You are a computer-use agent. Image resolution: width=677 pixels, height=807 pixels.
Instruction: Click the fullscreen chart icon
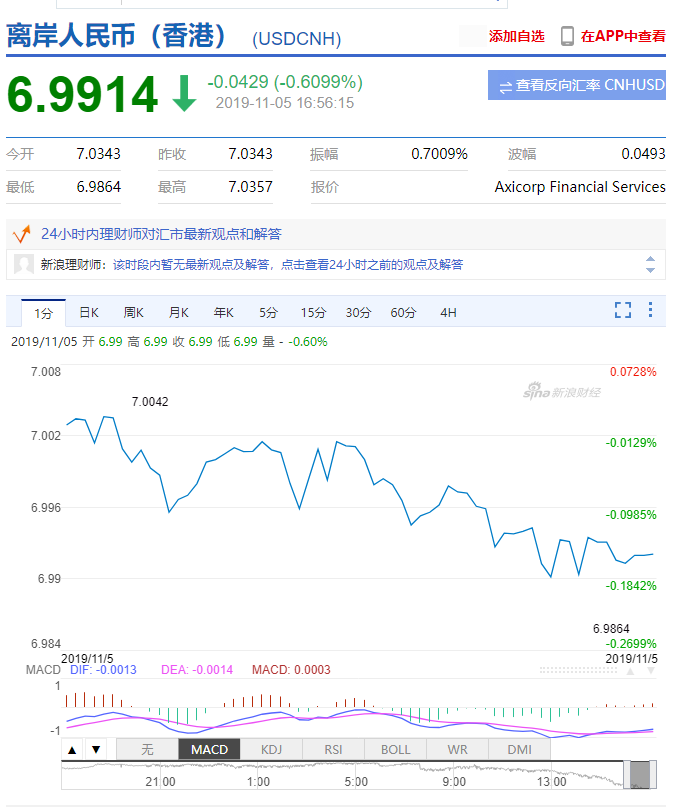pos(622,311)
